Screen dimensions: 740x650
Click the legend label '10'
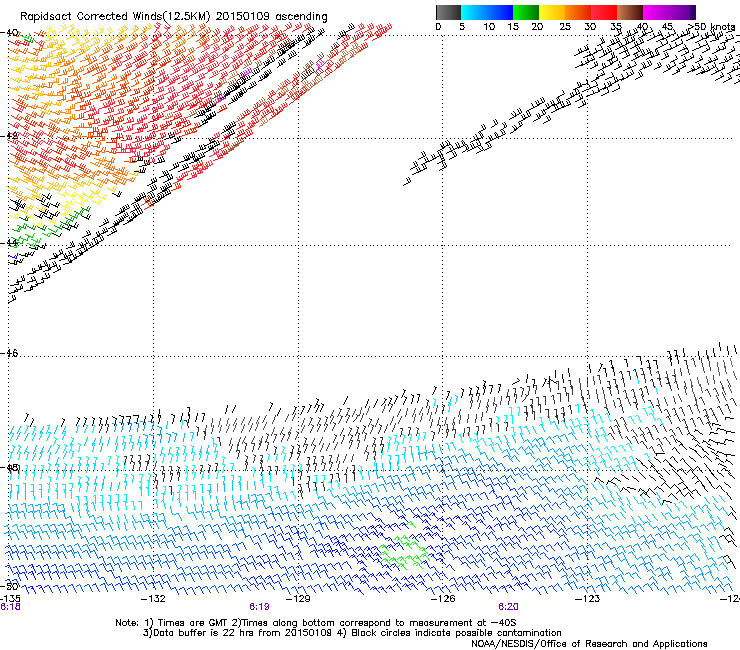[x=489, y=26]
